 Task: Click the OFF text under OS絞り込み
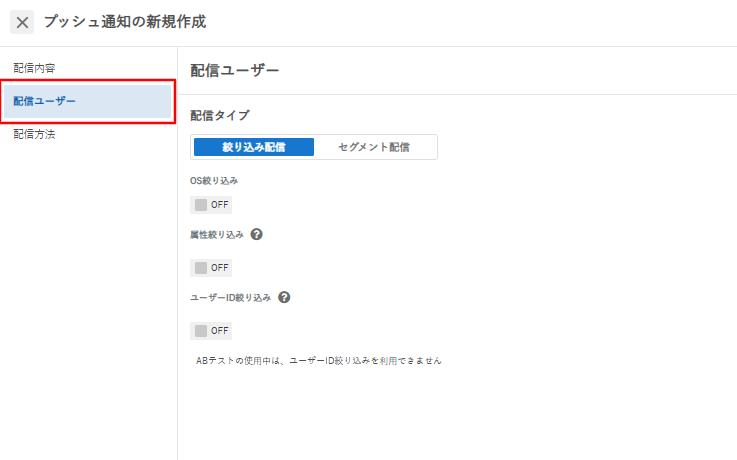click(220, 205)
